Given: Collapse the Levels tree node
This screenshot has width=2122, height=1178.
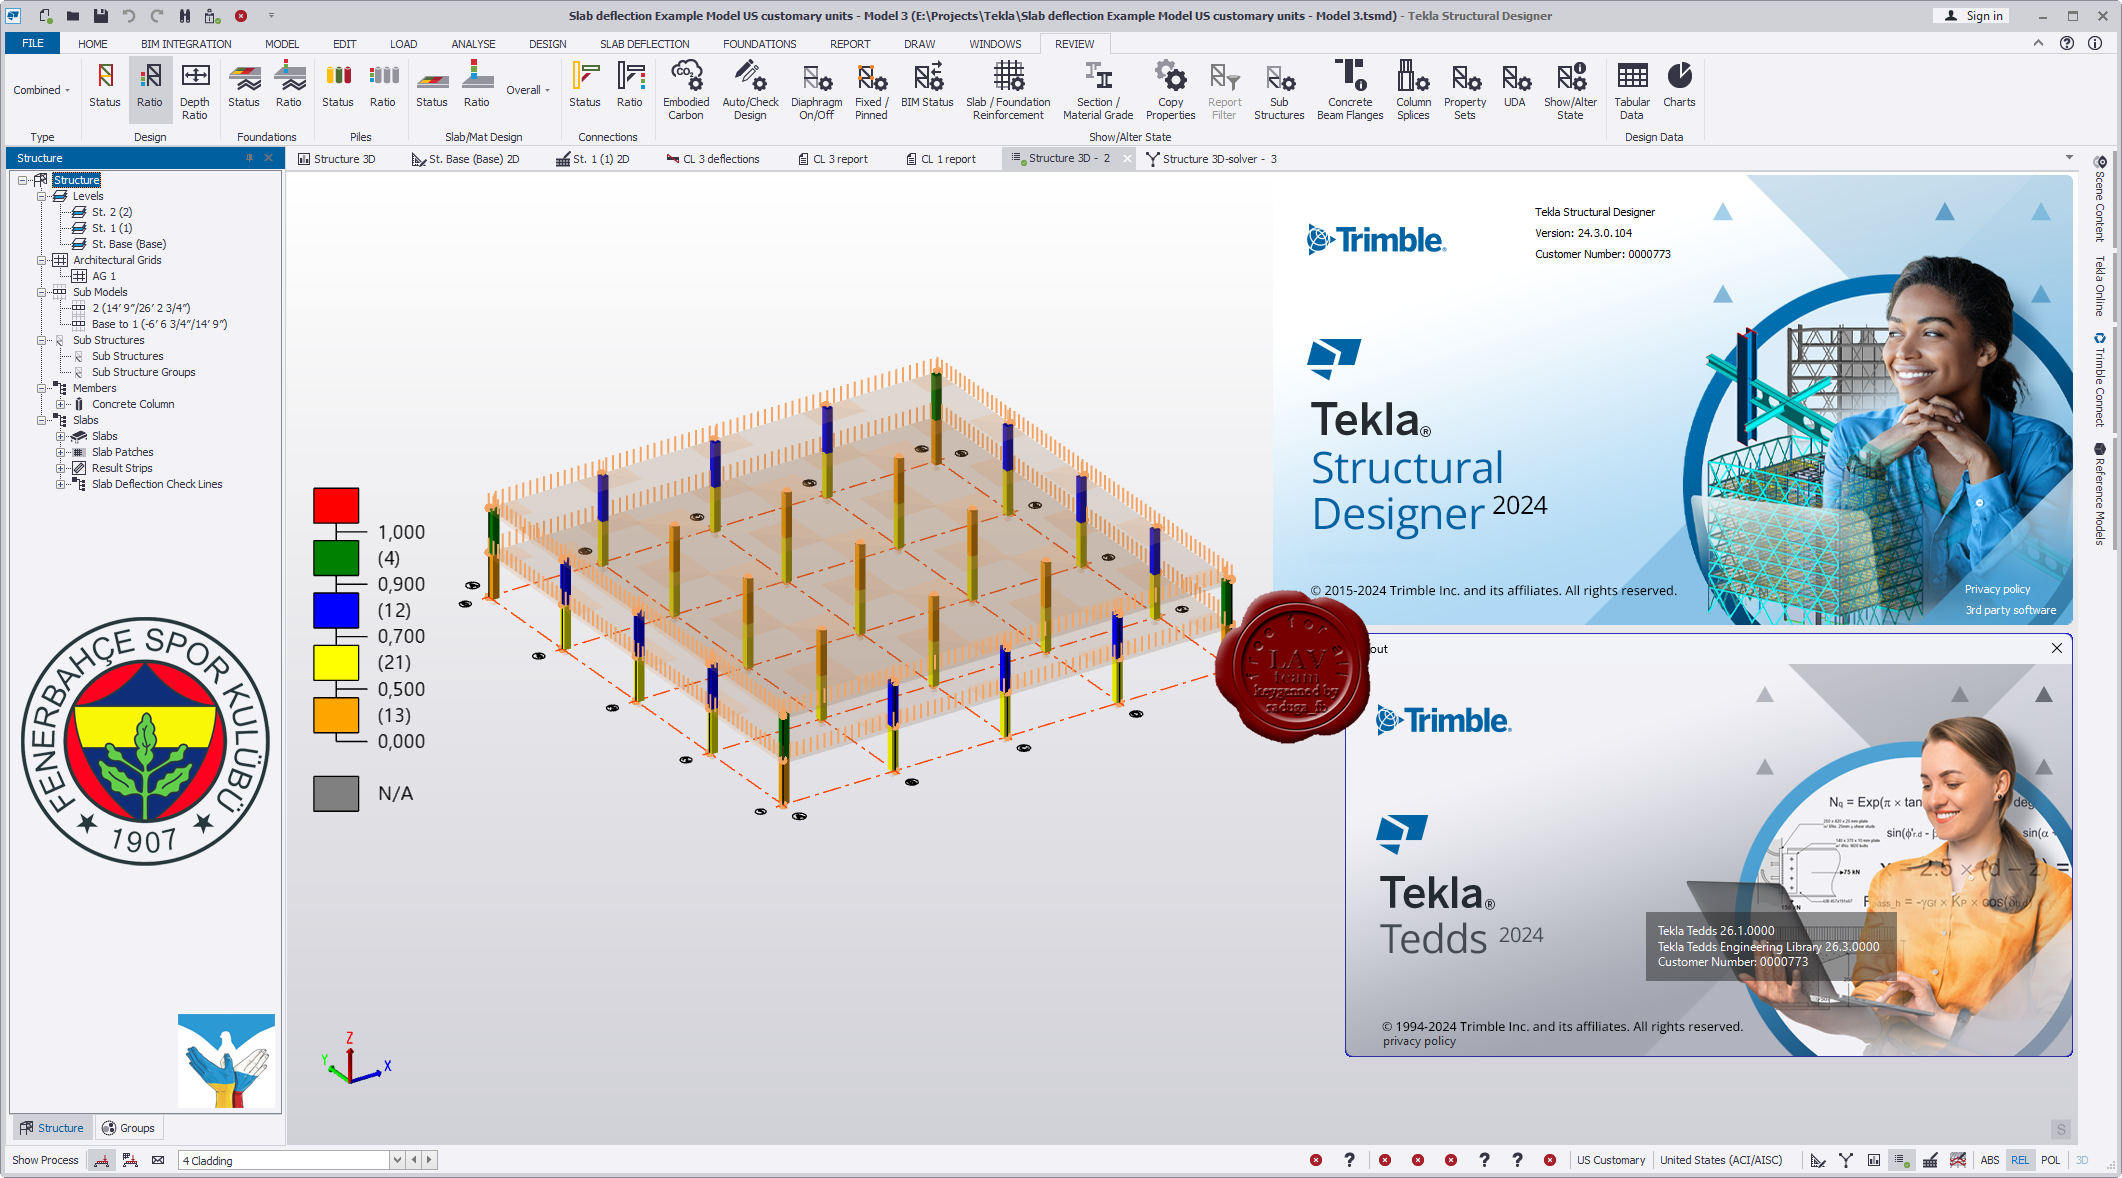Looking at the screenshot, I should 42,196.
